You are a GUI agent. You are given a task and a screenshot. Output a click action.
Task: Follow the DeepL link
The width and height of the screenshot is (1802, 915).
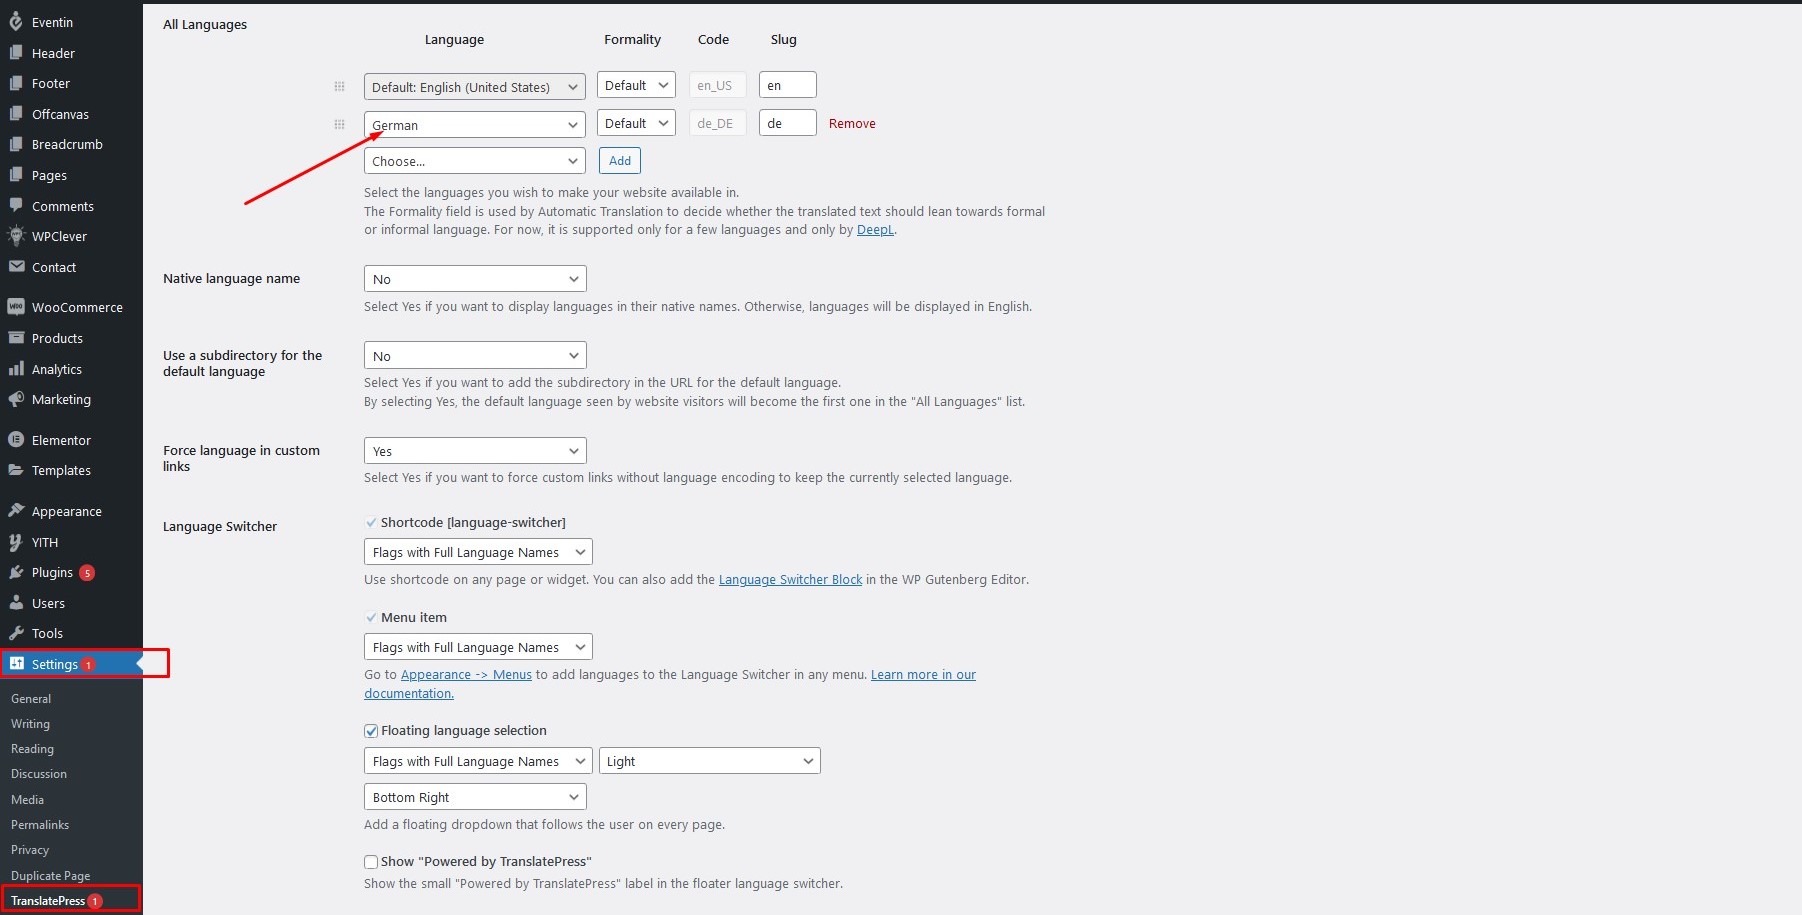point(875,230)
